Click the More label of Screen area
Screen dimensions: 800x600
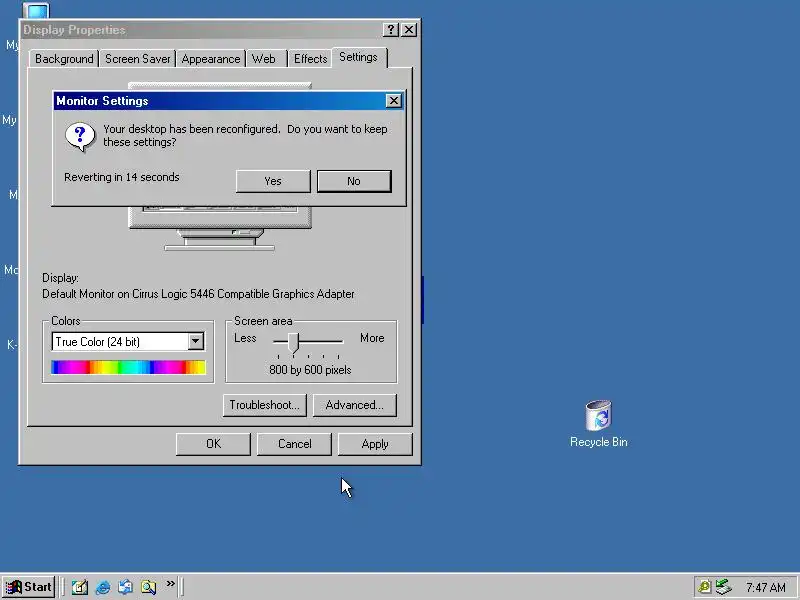coord(372,338)
